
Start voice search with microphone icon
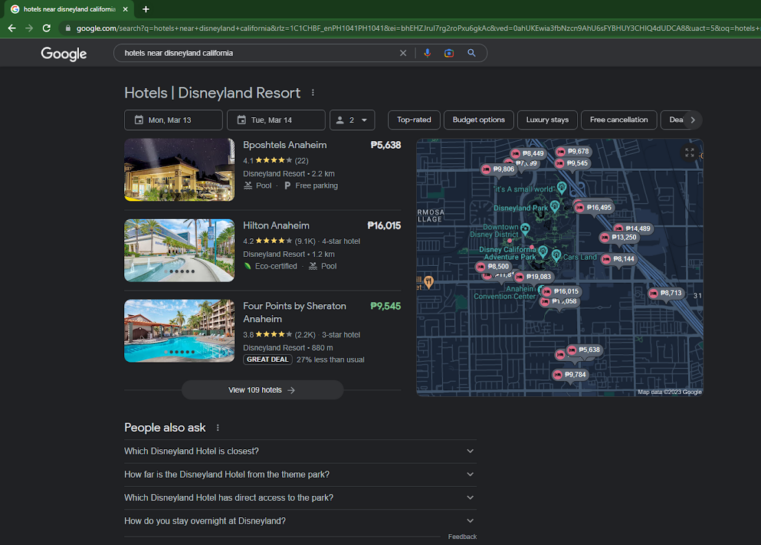427,53
